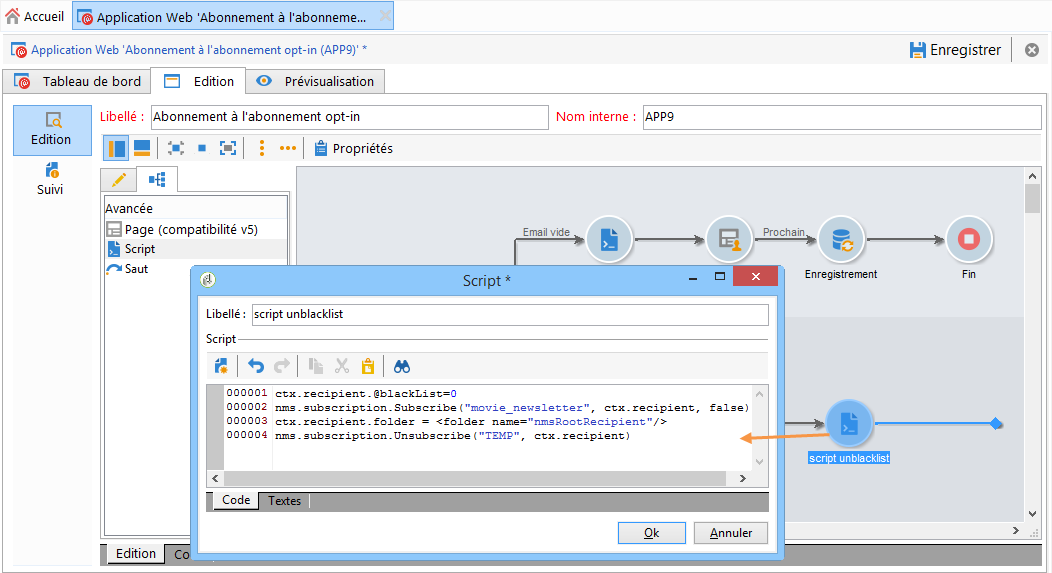Close the Application Web tab
Image resolution: width=1052 pixels, height=573 pixels.
click(x=384, y=15)
